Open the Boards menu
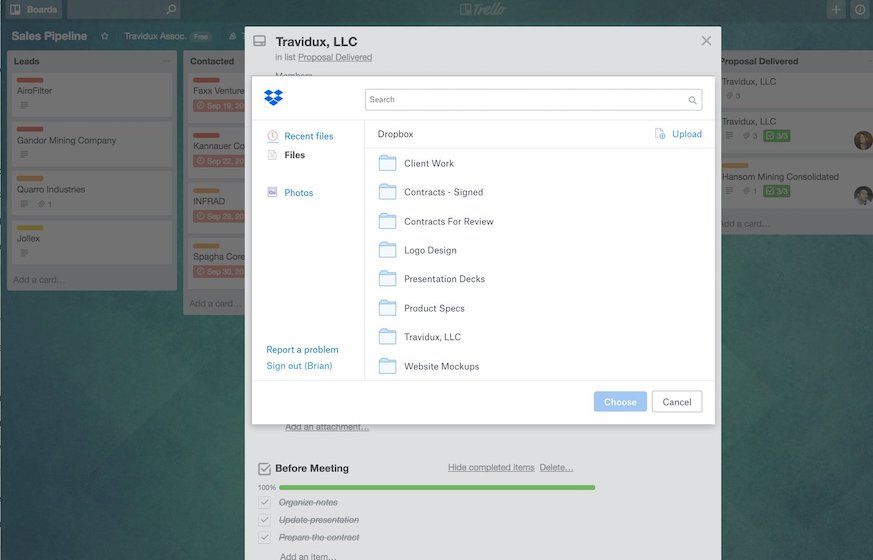Screen dimensions: 873x560 (34, 10)
